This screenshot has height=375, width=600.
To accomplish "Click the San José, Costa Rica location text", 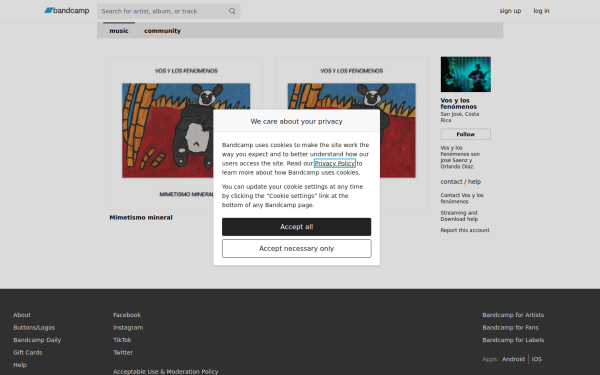I will point(460,117).
